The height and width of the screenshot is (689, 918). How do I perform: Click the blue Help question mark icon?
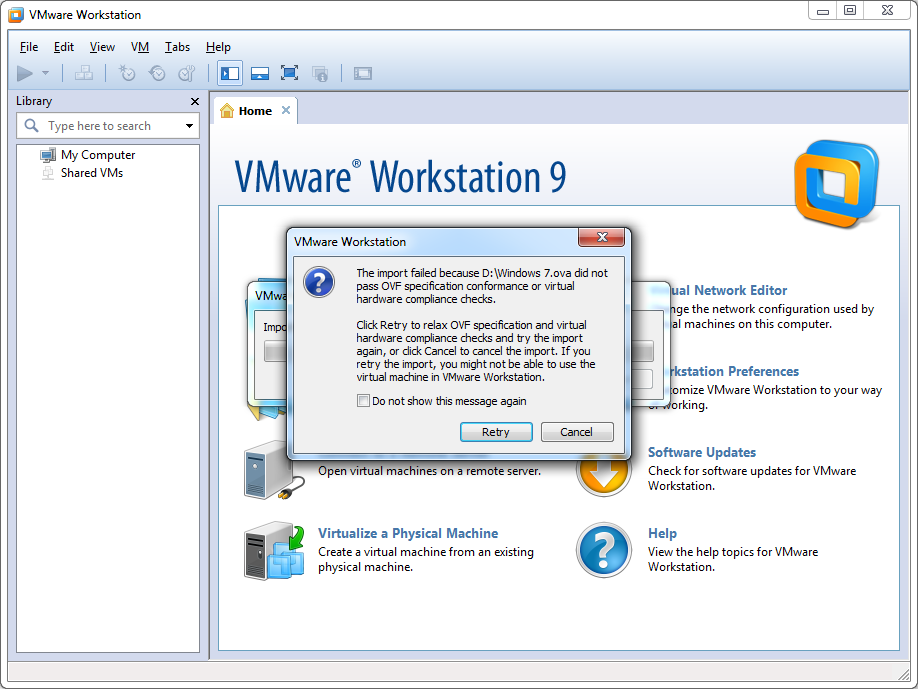click(x=604, y=550)
